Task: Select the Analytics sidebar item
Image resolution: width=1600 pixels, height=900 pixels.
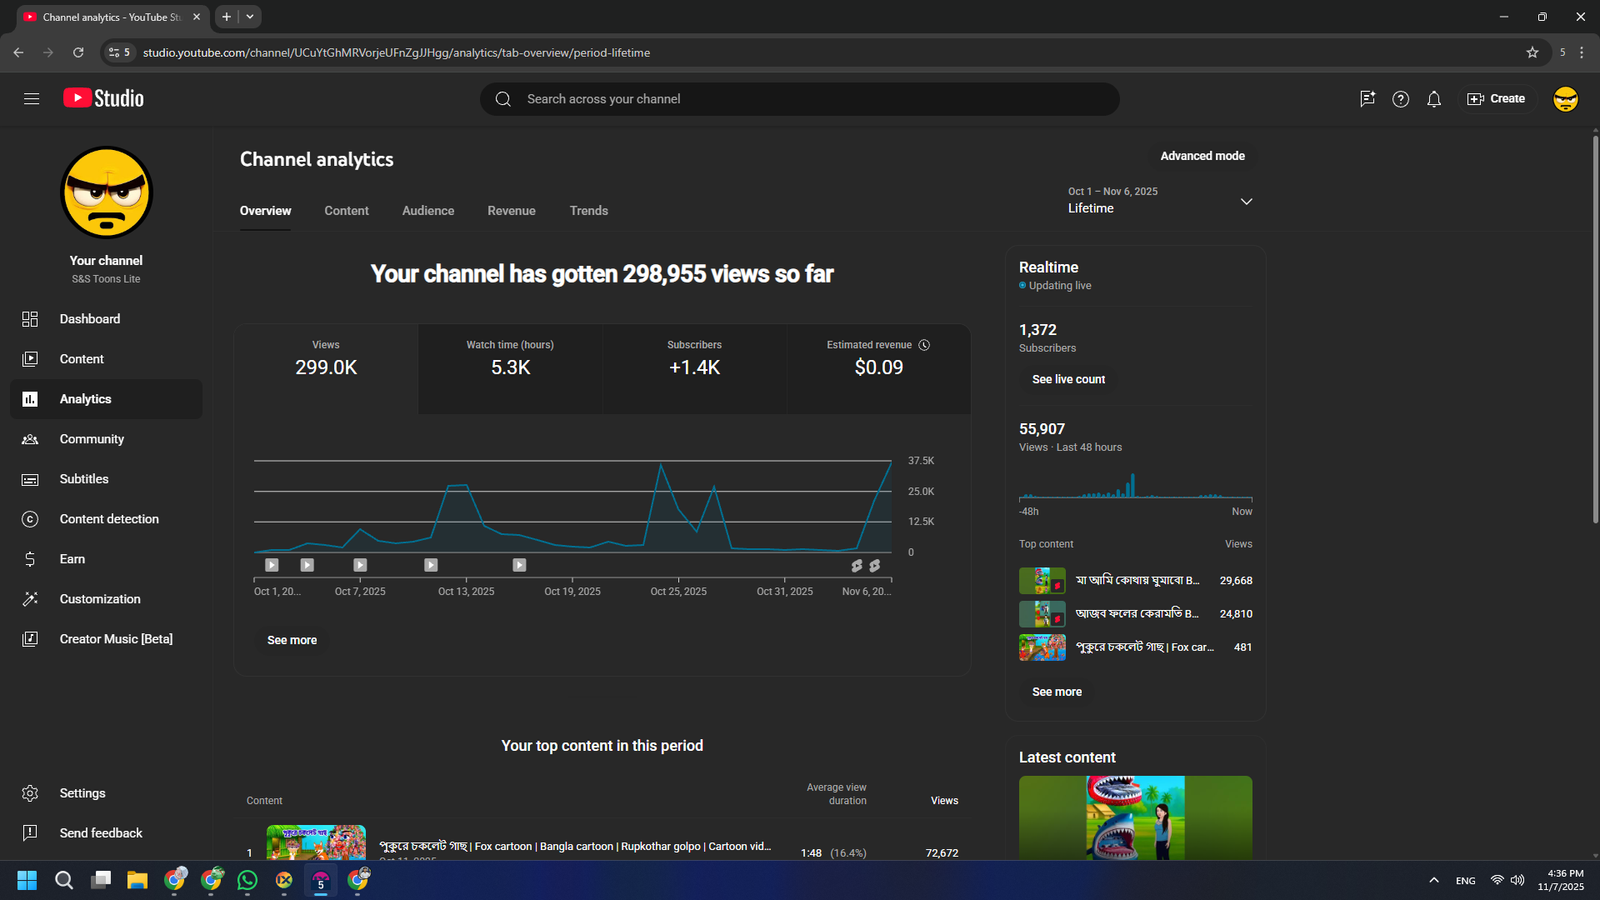Action: click(x=106, y=399)
